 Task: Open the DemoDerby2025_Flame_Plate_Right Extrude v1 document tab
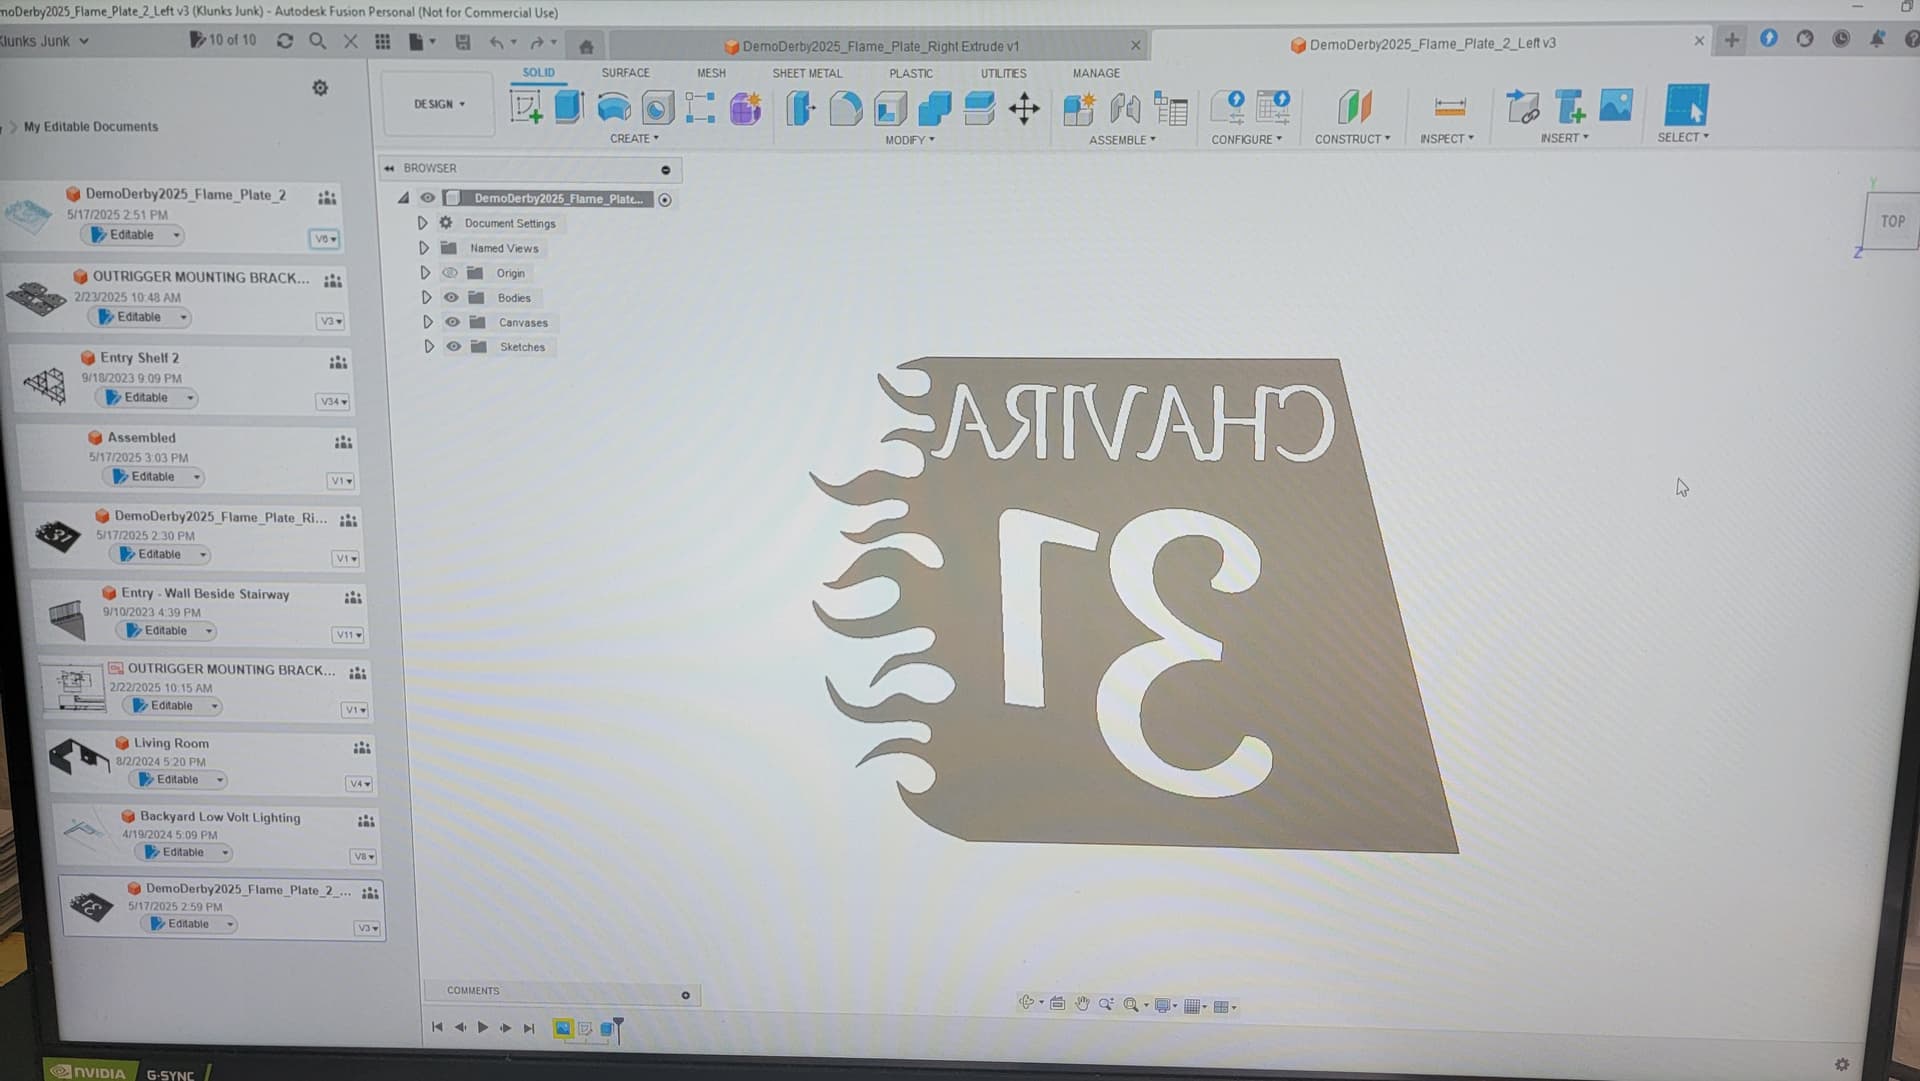coord(870,45)
